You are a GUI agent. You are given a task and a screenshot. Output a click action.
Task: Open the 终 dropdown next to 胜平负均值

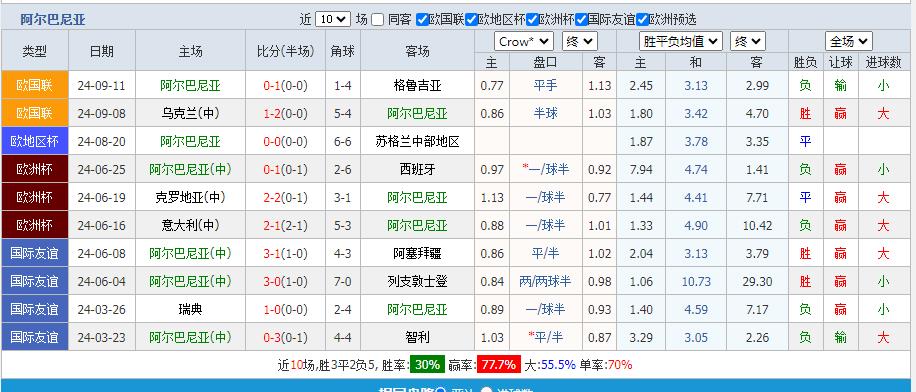(747, 41)
